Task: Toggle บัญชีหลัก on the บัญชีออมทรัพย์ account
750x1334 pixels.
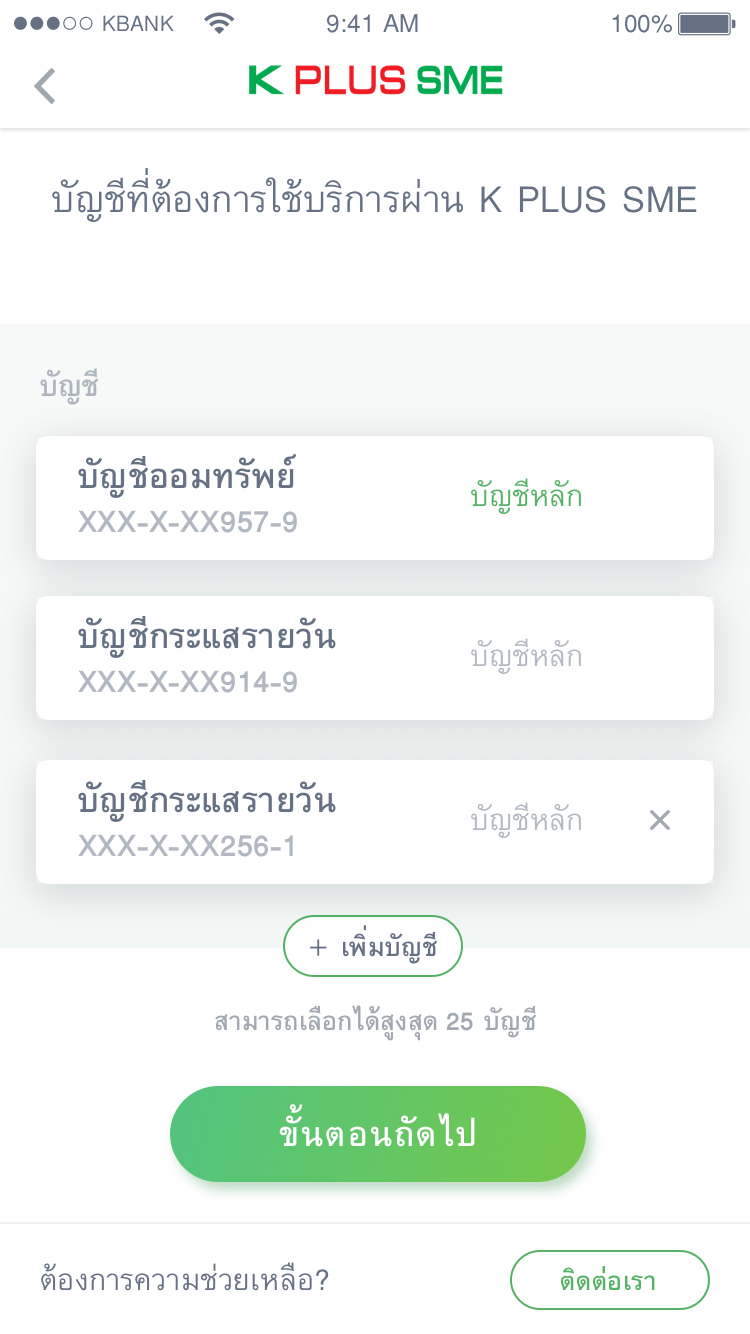Action: (526, 497)
